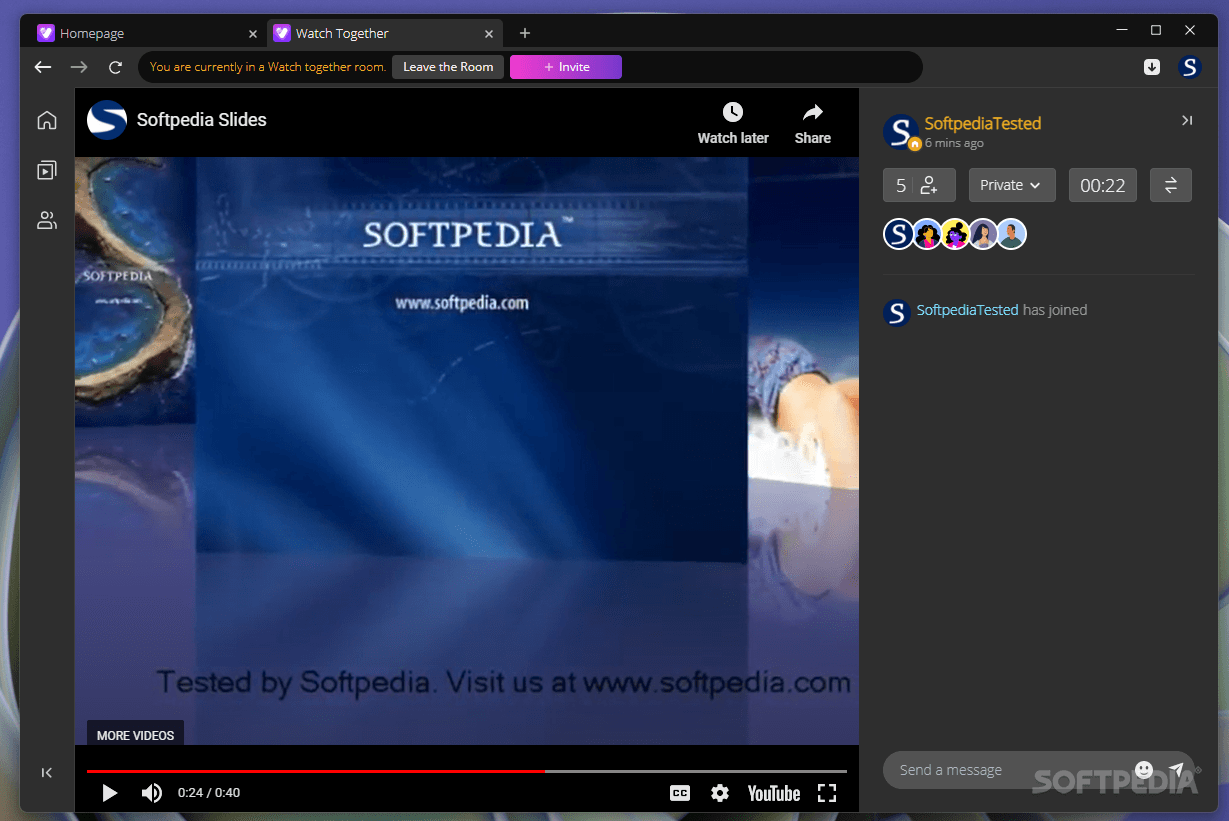The width and height of the screenshot is (1229, 821).
Task: Send the chat message
Action: [x=1176, y=770]
